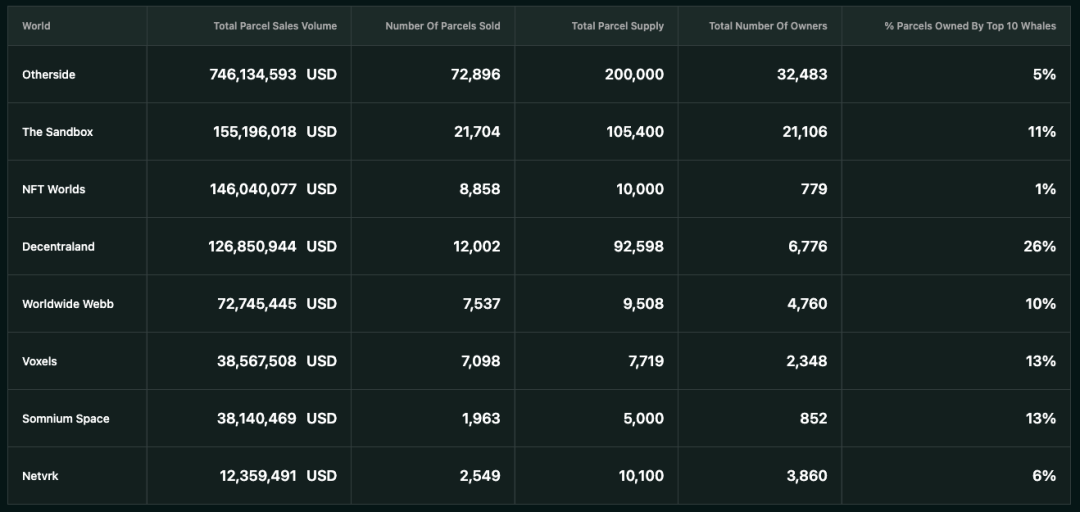Click owners count 3,860
Screen dimensions: 1080x512
tap(808, 475)
